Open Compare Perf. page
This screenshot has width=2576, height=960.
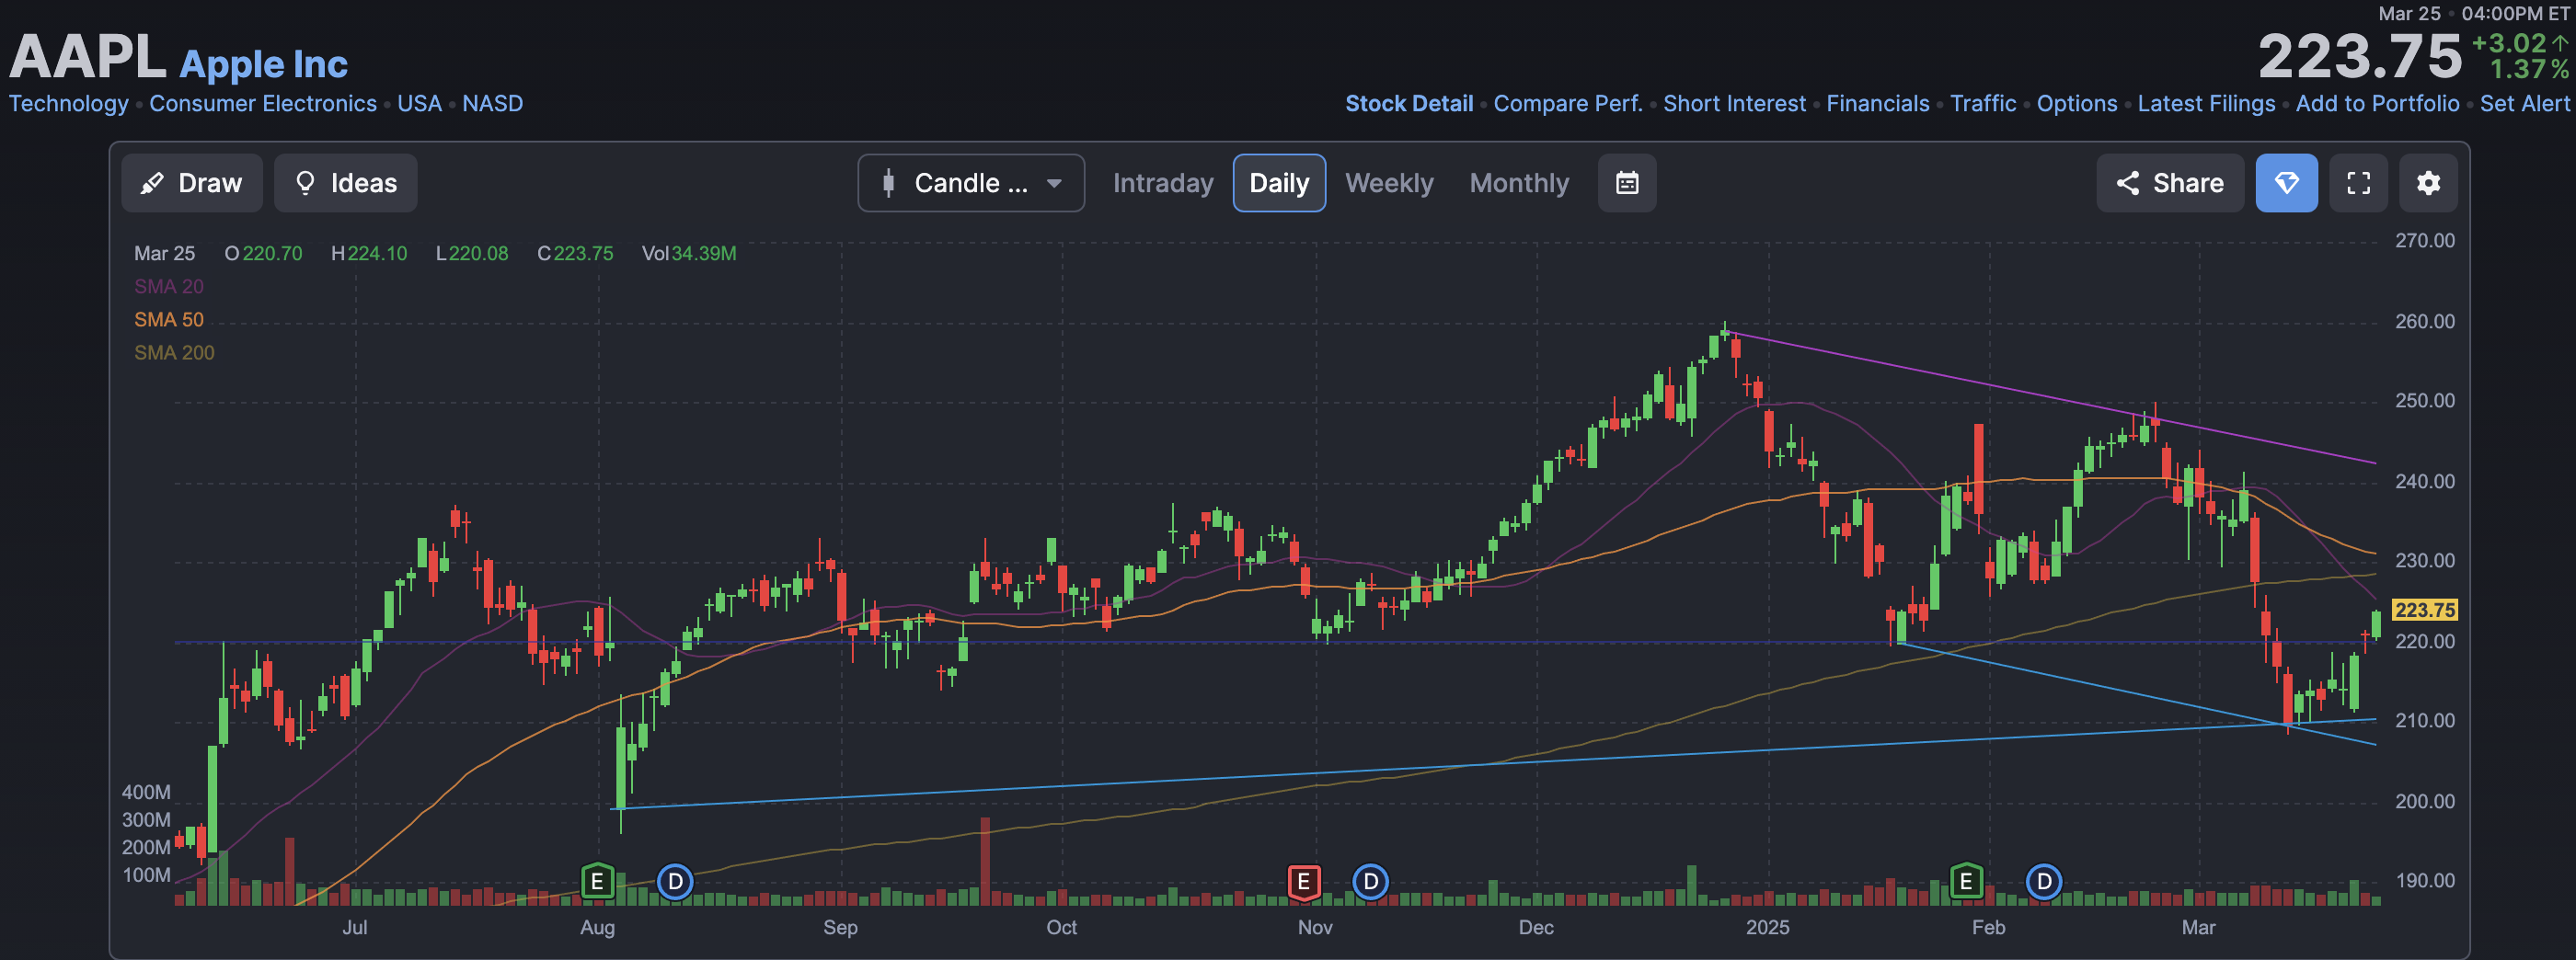coord(1568,103)
